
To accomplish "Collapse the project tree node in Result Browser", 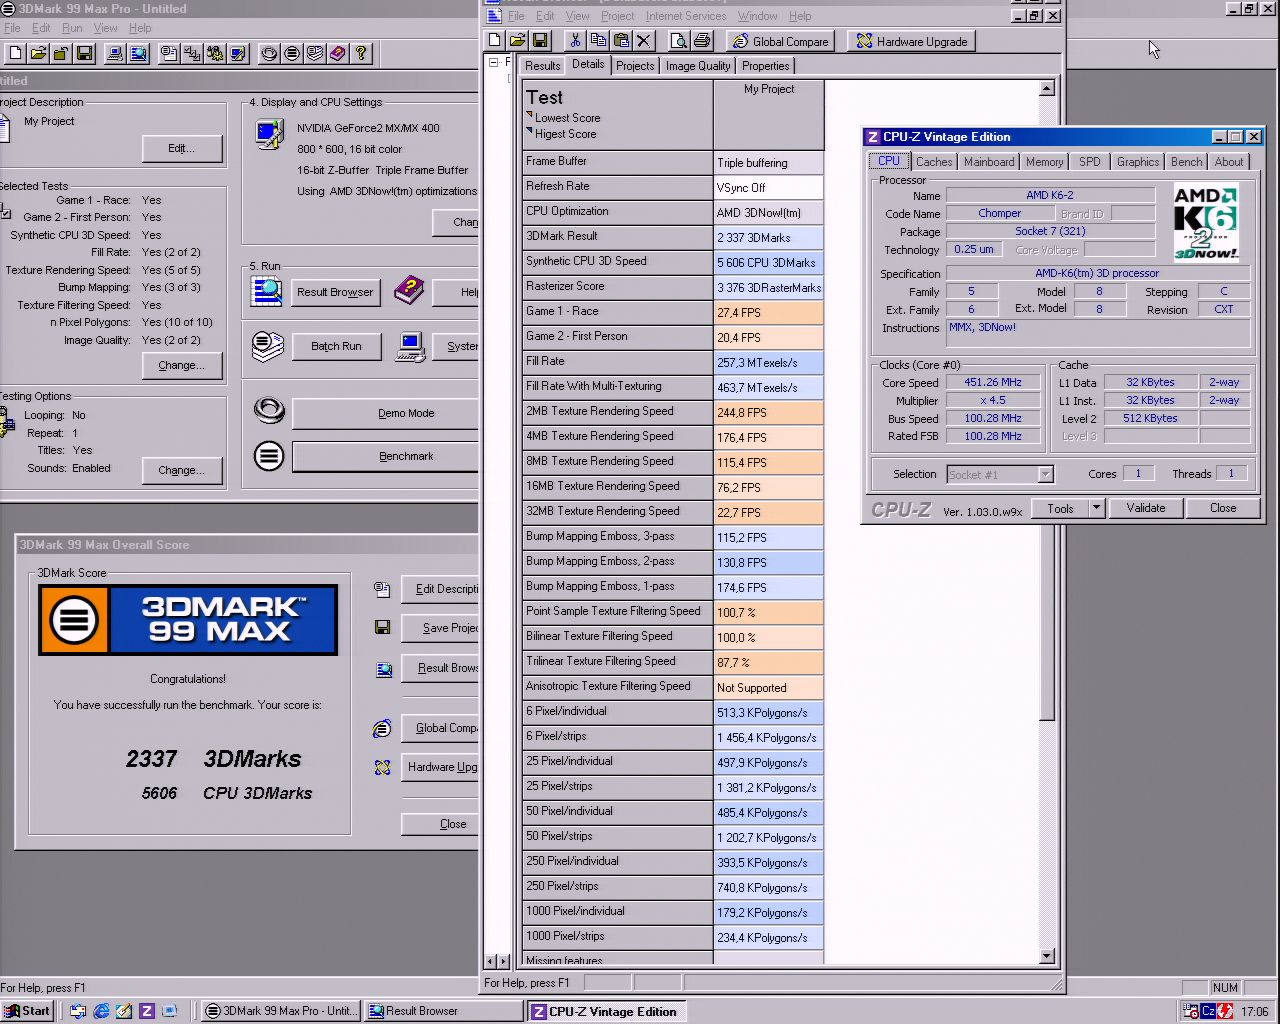I will pyautogui.click(x=492, y=62).
